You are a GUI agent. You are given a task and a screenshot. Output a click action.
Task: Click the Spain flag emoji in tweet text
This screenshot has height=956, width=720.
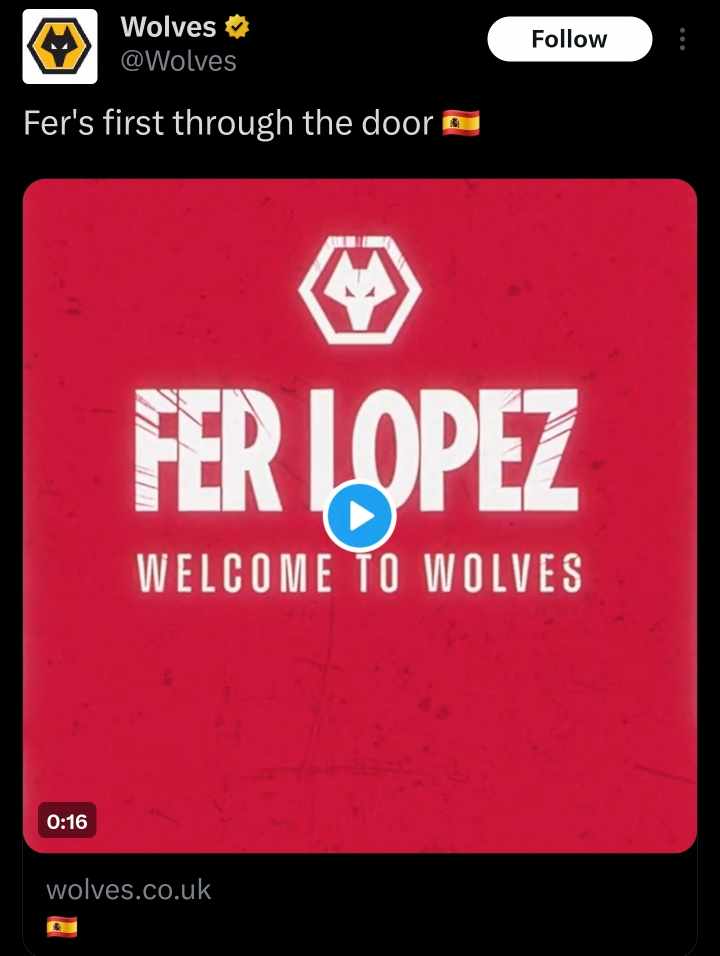[461, 123]
